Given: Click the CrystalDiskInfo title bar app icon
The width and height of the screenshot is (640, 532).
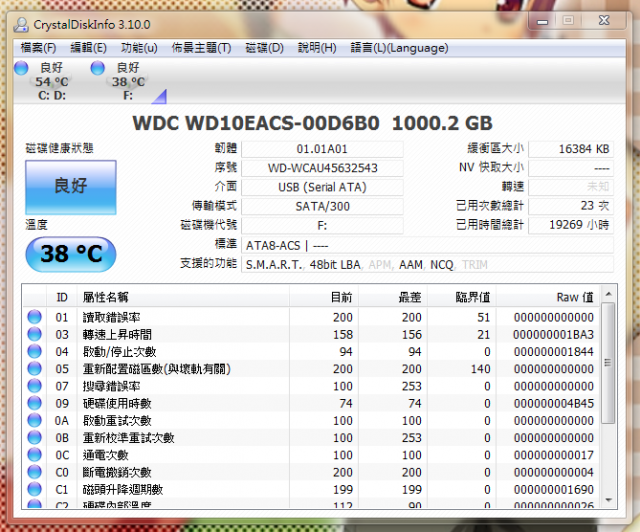Looking at the screenshot, I should point(20,24).
